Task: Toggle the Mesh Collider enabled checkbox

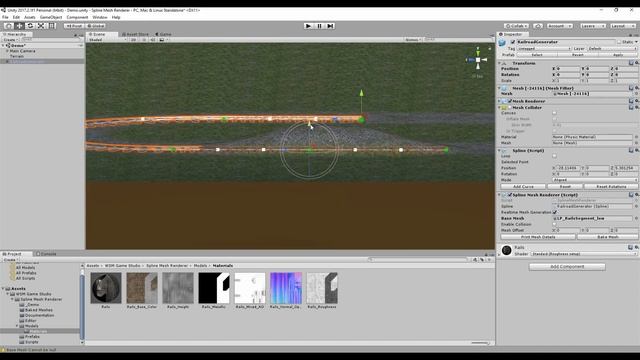Action: tap(509, 107)
